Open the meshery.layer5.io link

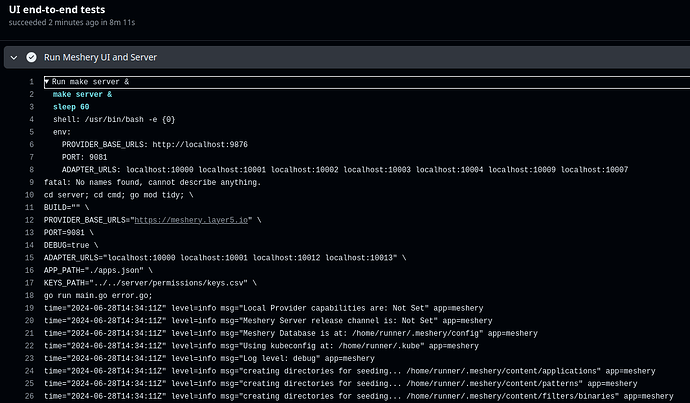[x=191, y=220]
